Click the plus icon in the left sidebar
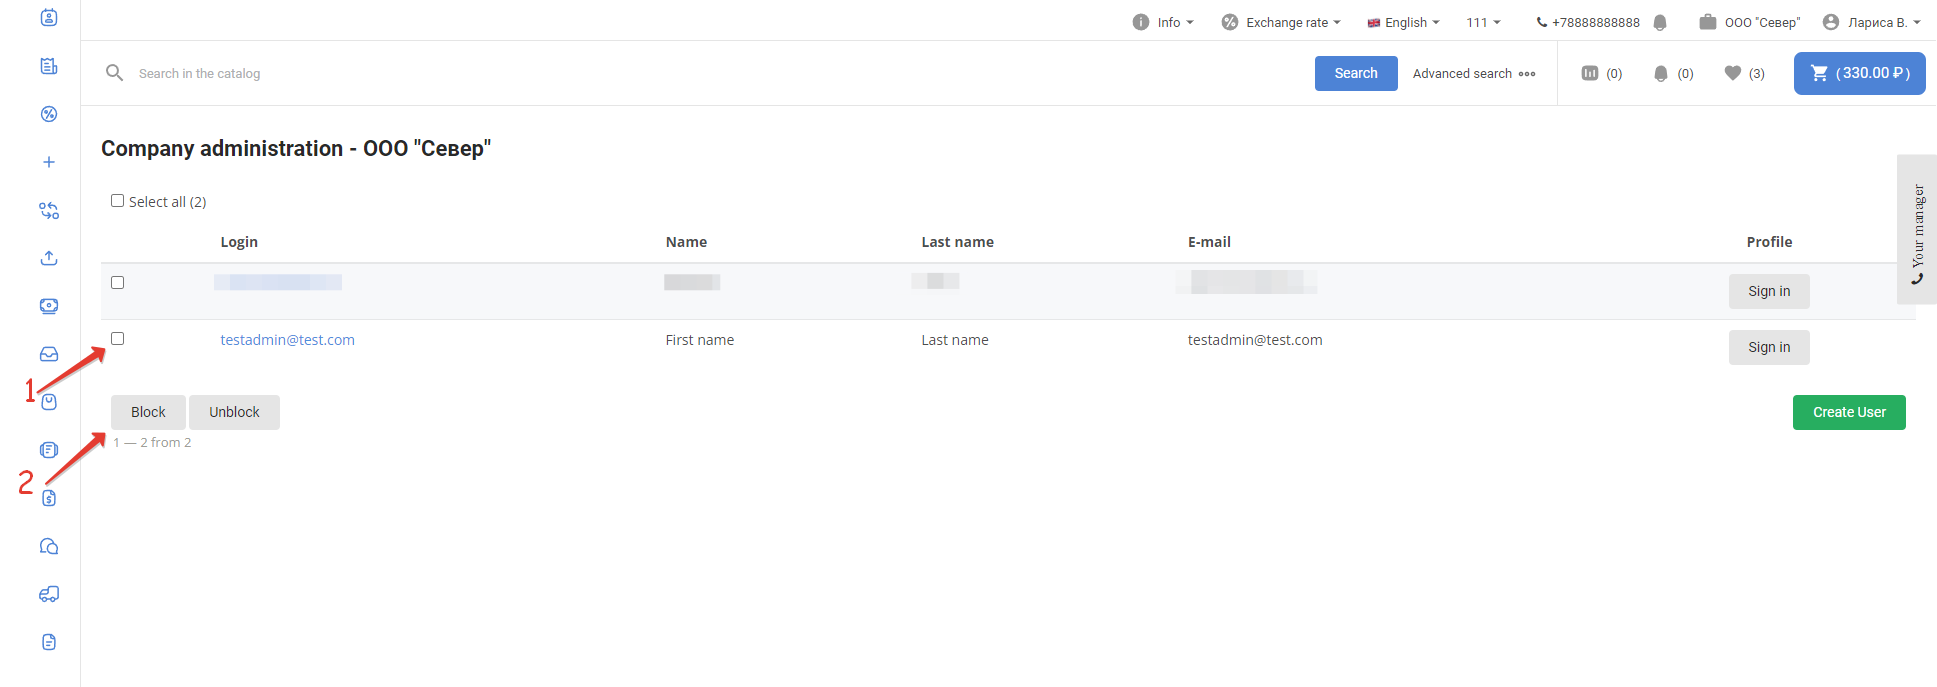This screenshot has height=687, width=1937. pos(49,162)
